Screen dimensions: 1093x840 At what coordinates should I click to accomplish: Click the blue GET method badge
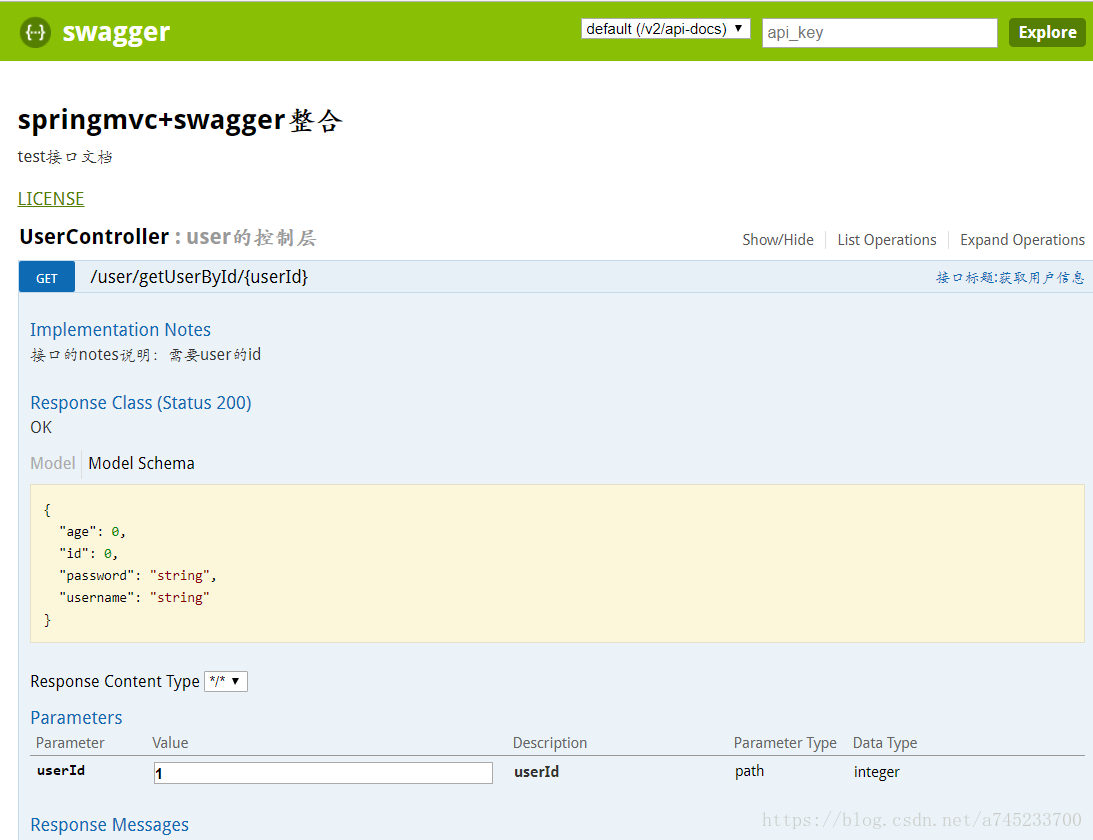pos(47,278)
